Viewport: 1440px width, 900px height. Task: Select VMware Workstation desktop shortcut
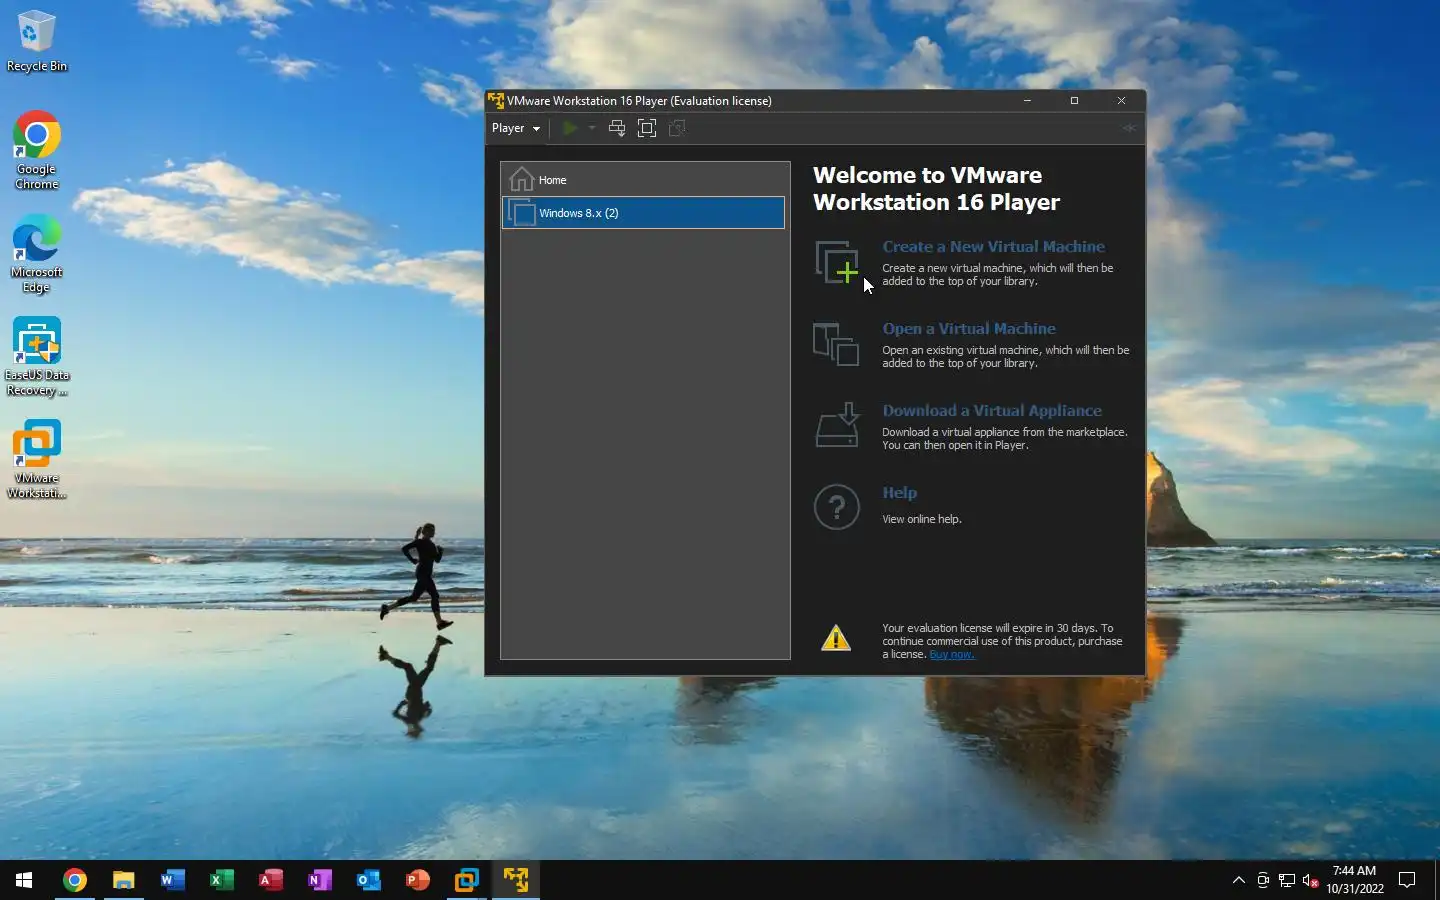(x=37, y=460)
